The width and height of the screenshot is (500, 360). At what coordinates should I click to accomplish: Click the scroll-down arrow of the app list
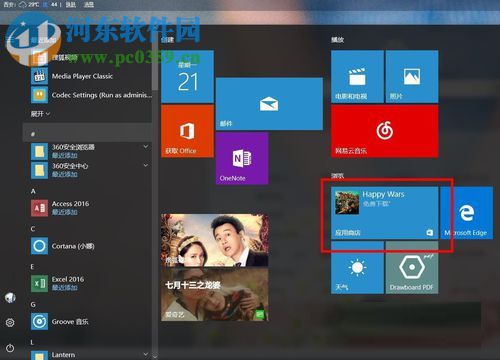155,356
